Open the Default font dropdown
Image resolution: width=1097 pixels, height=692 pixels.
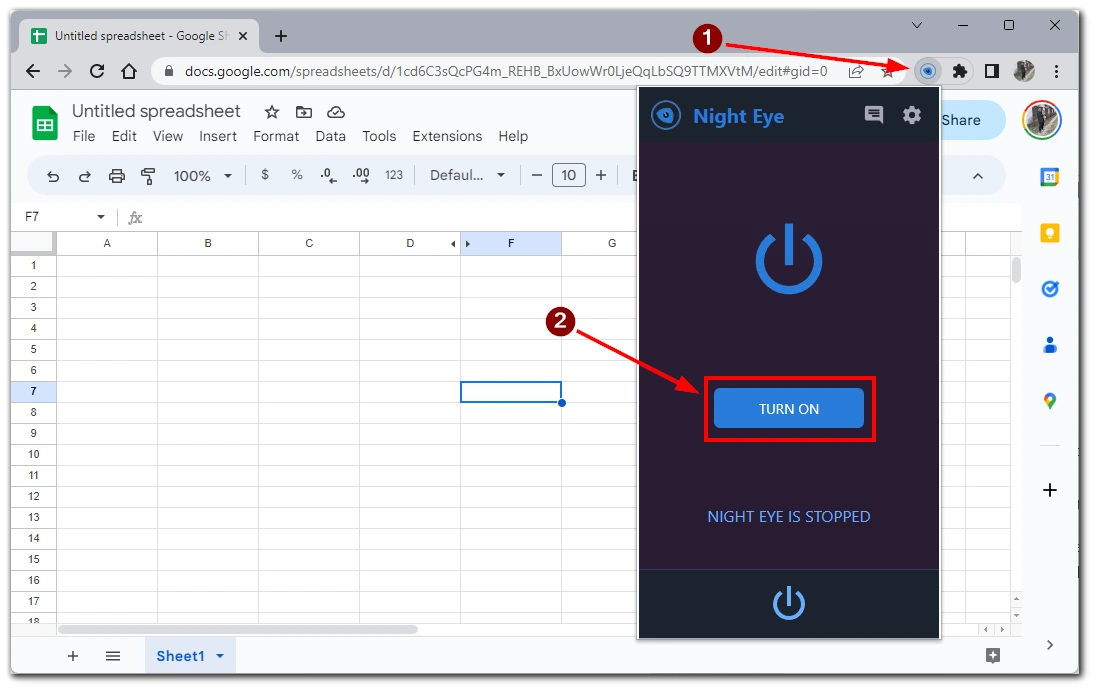click(x=467, y=176)
